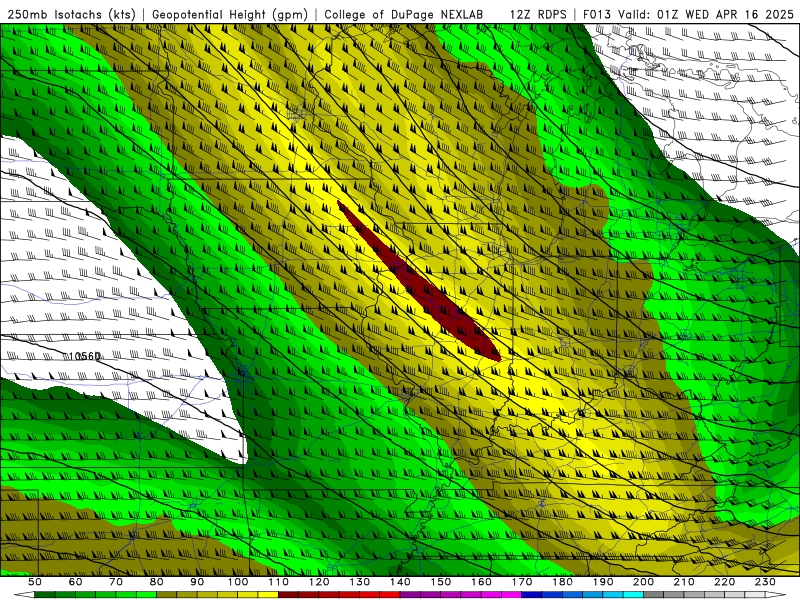
Task: Click the 120 label on the color scale
Action: pyautogui.click(x=319, y=582)
